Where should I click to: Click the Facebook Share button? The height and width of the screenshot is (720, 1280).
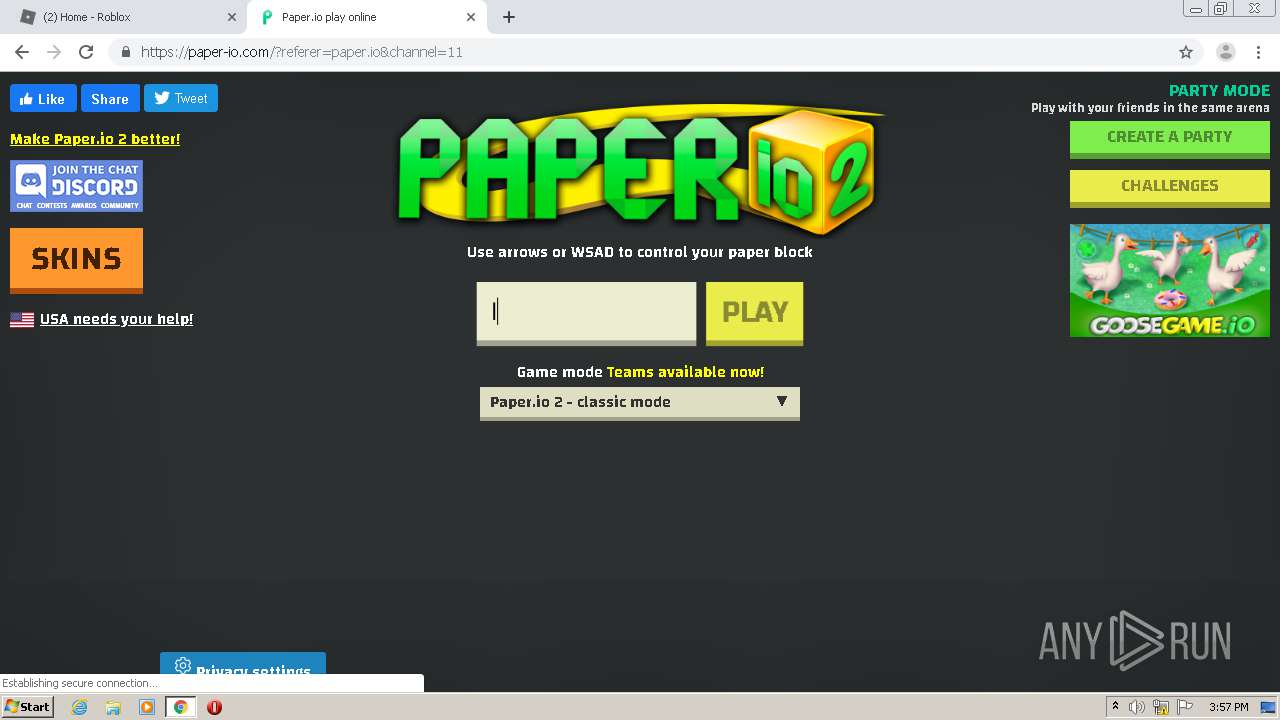[x=110, y=98]
